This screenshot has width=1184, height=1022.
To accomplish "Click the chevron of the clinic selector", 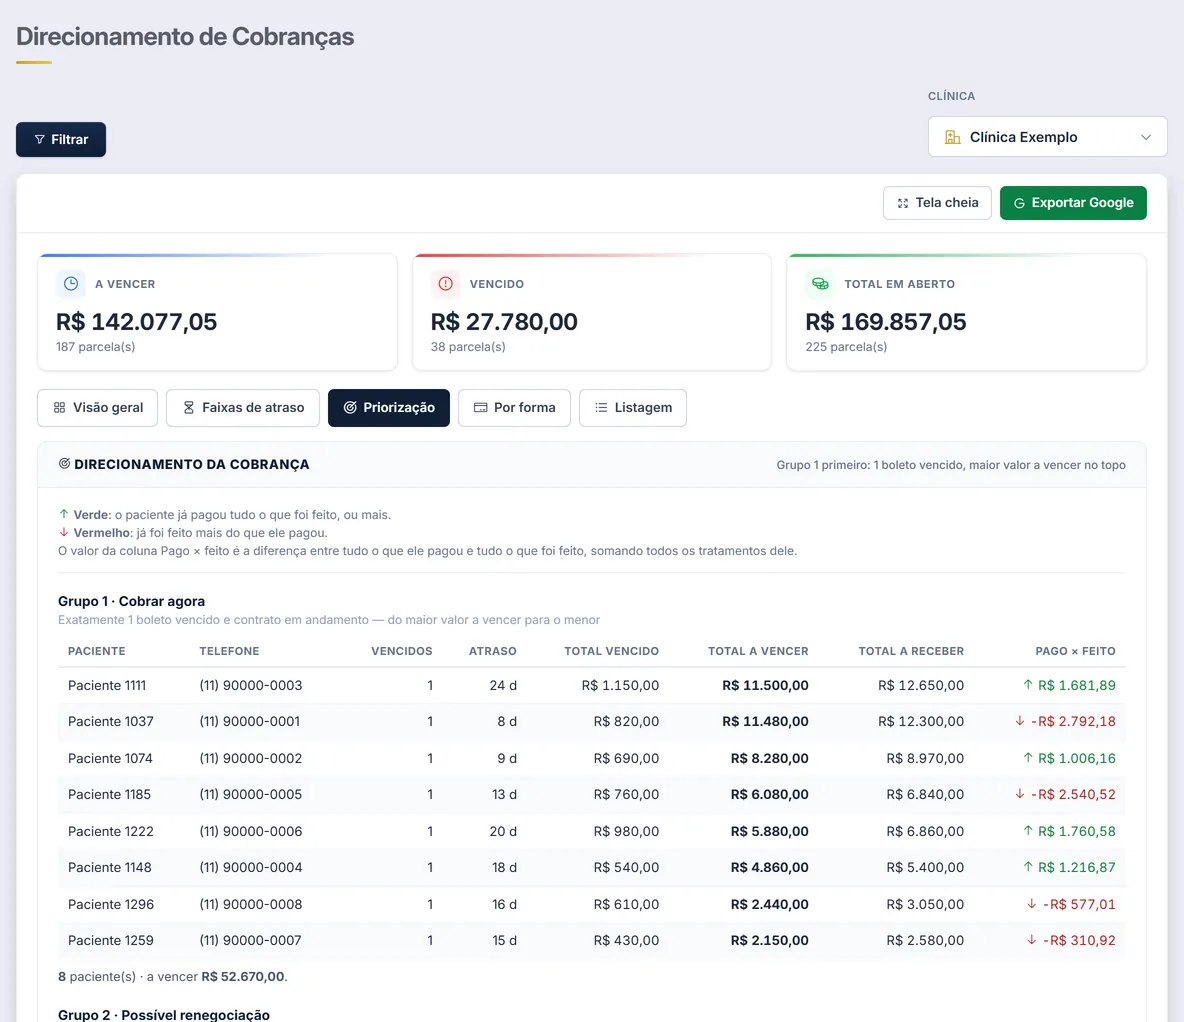I will point(1145,137).
